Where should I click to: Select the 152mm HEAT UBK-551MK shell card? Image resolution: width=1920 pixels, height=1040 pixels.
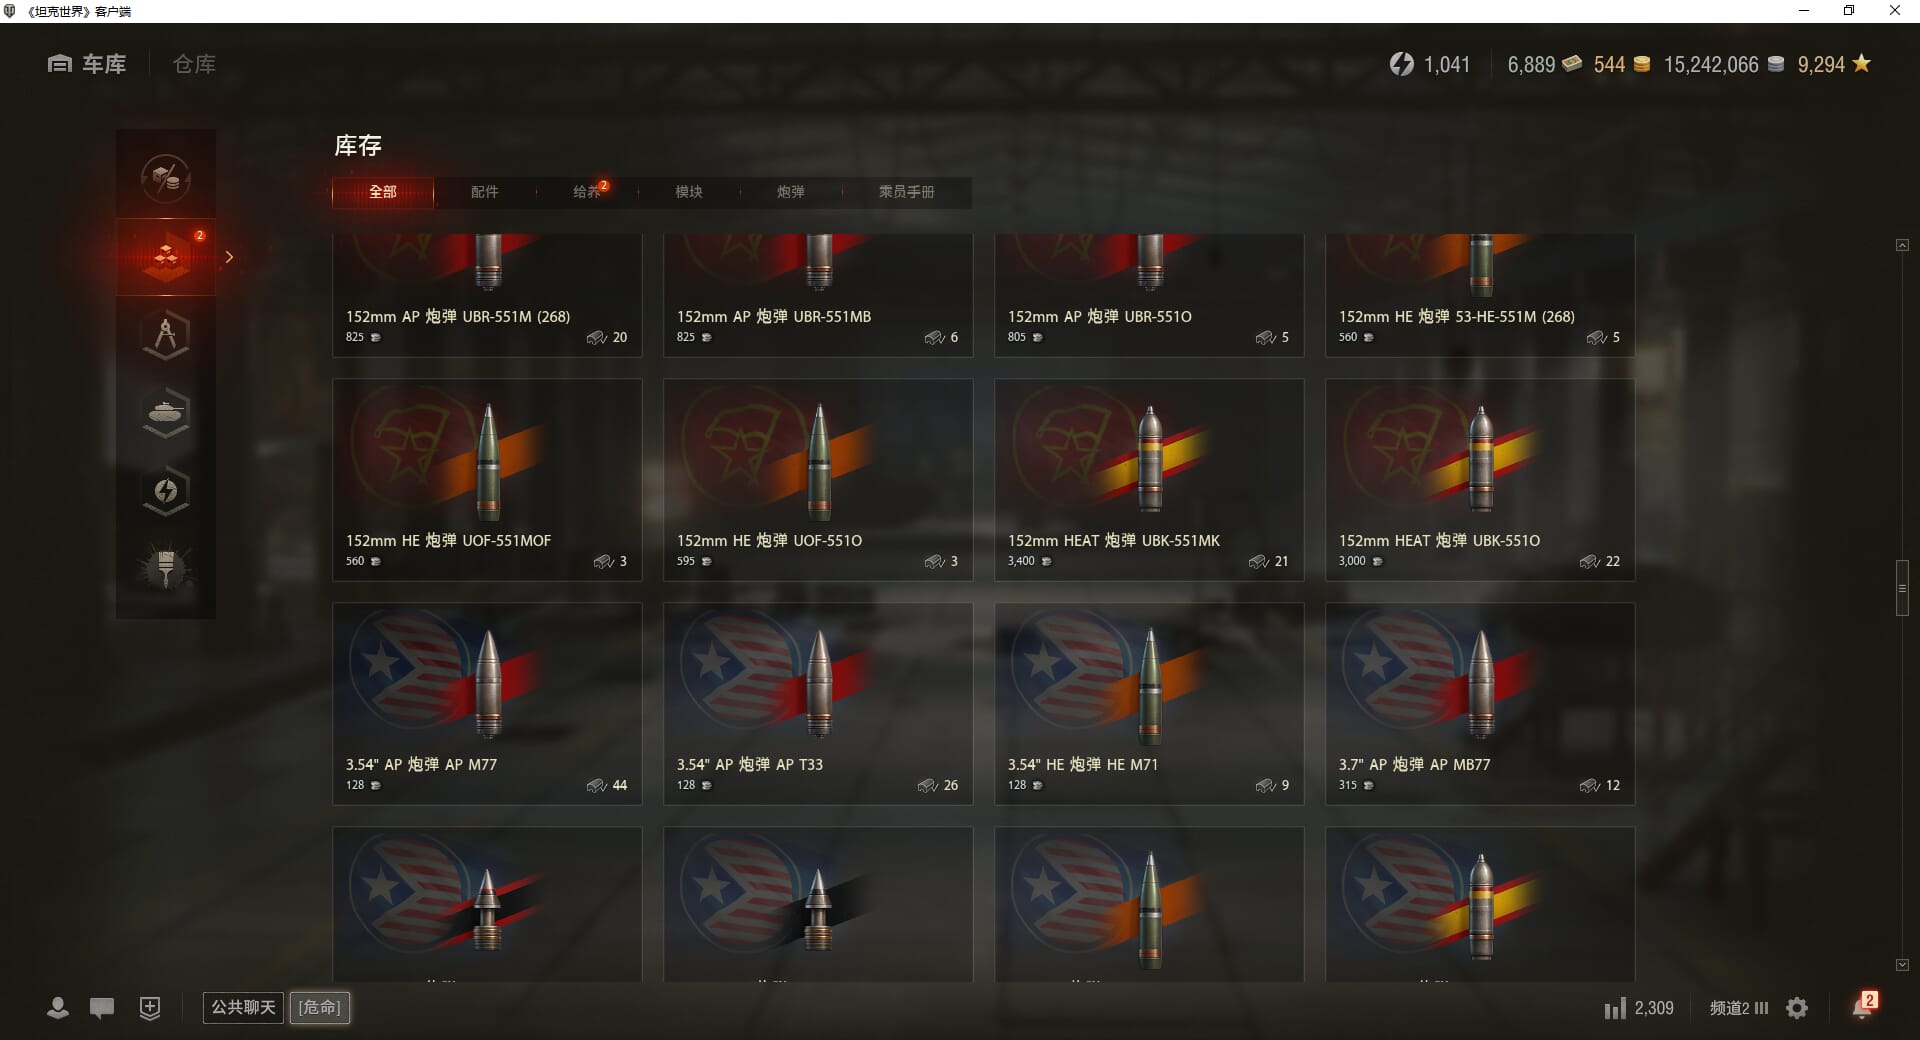1149,479
